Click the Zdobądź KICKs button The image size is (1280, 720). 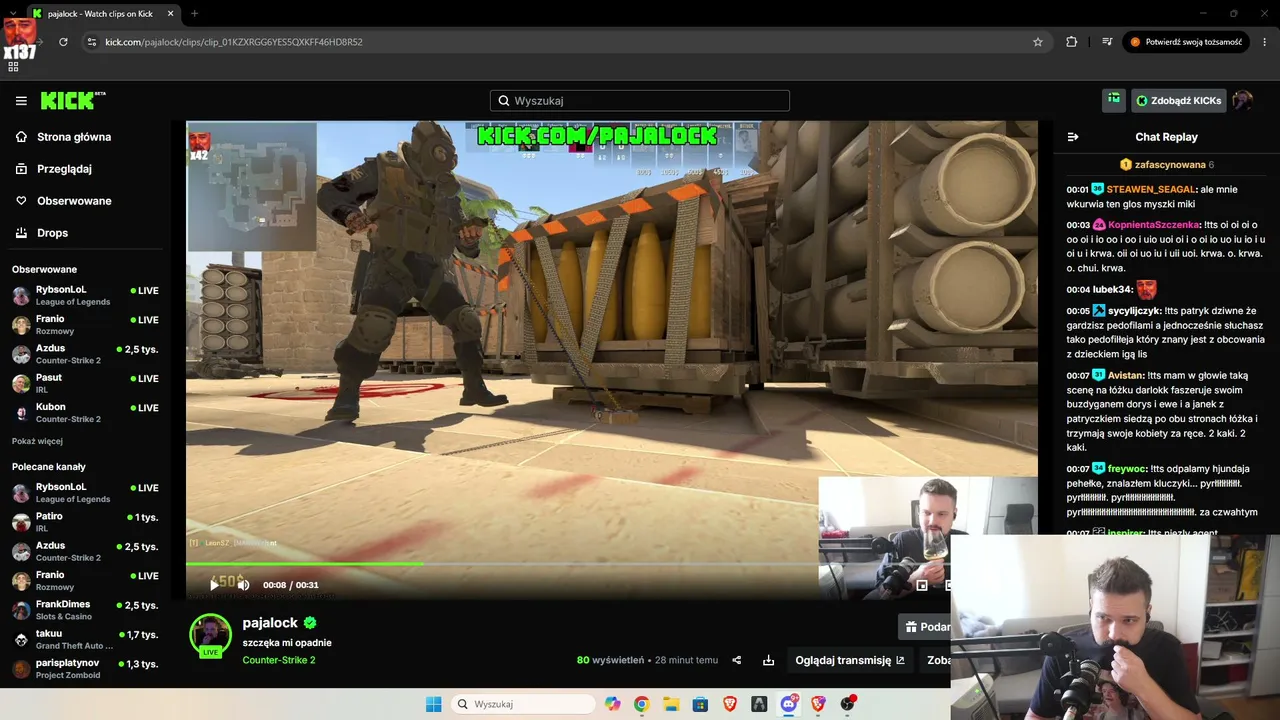coord(1178,101)
